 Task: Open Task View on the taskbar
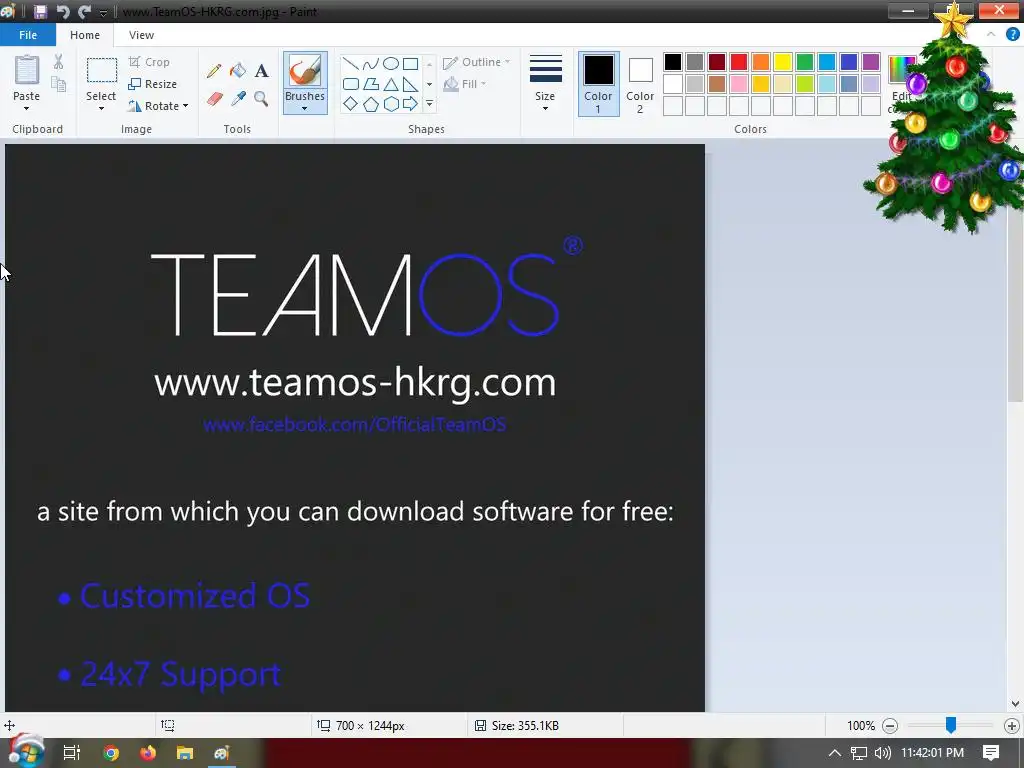(72, 753)
